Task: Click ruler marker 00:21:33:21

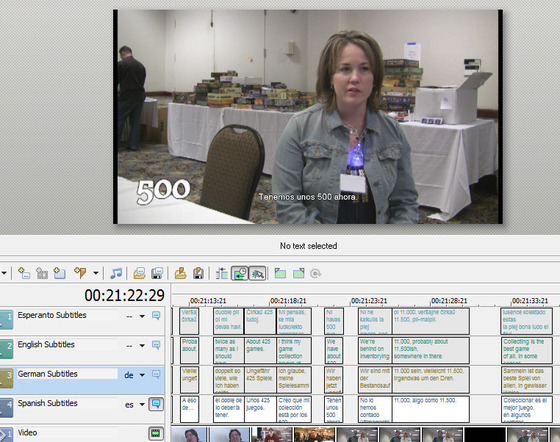Action: point(530,301)
